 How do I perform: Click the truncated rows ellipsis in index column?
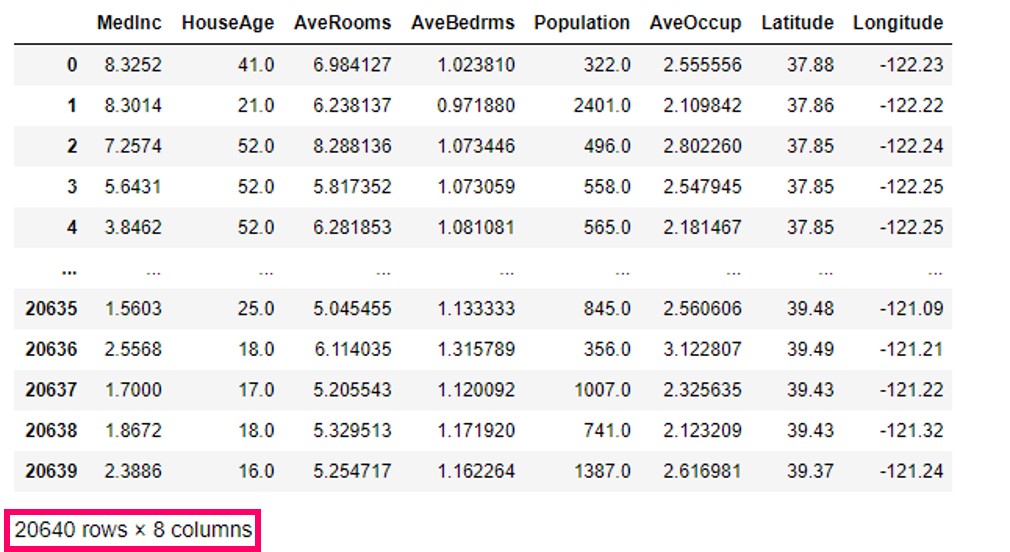pos(70,268)
